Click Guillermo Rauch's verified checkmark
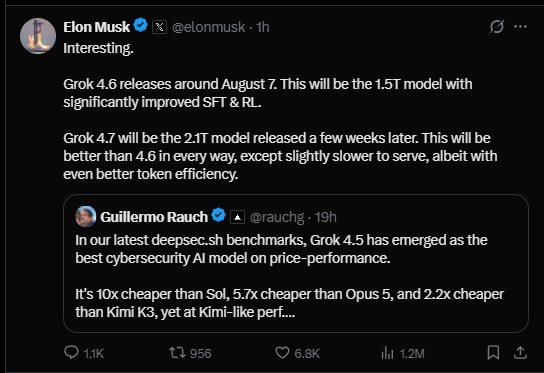Screen dimensions: 544x373 tap(219, 215)
